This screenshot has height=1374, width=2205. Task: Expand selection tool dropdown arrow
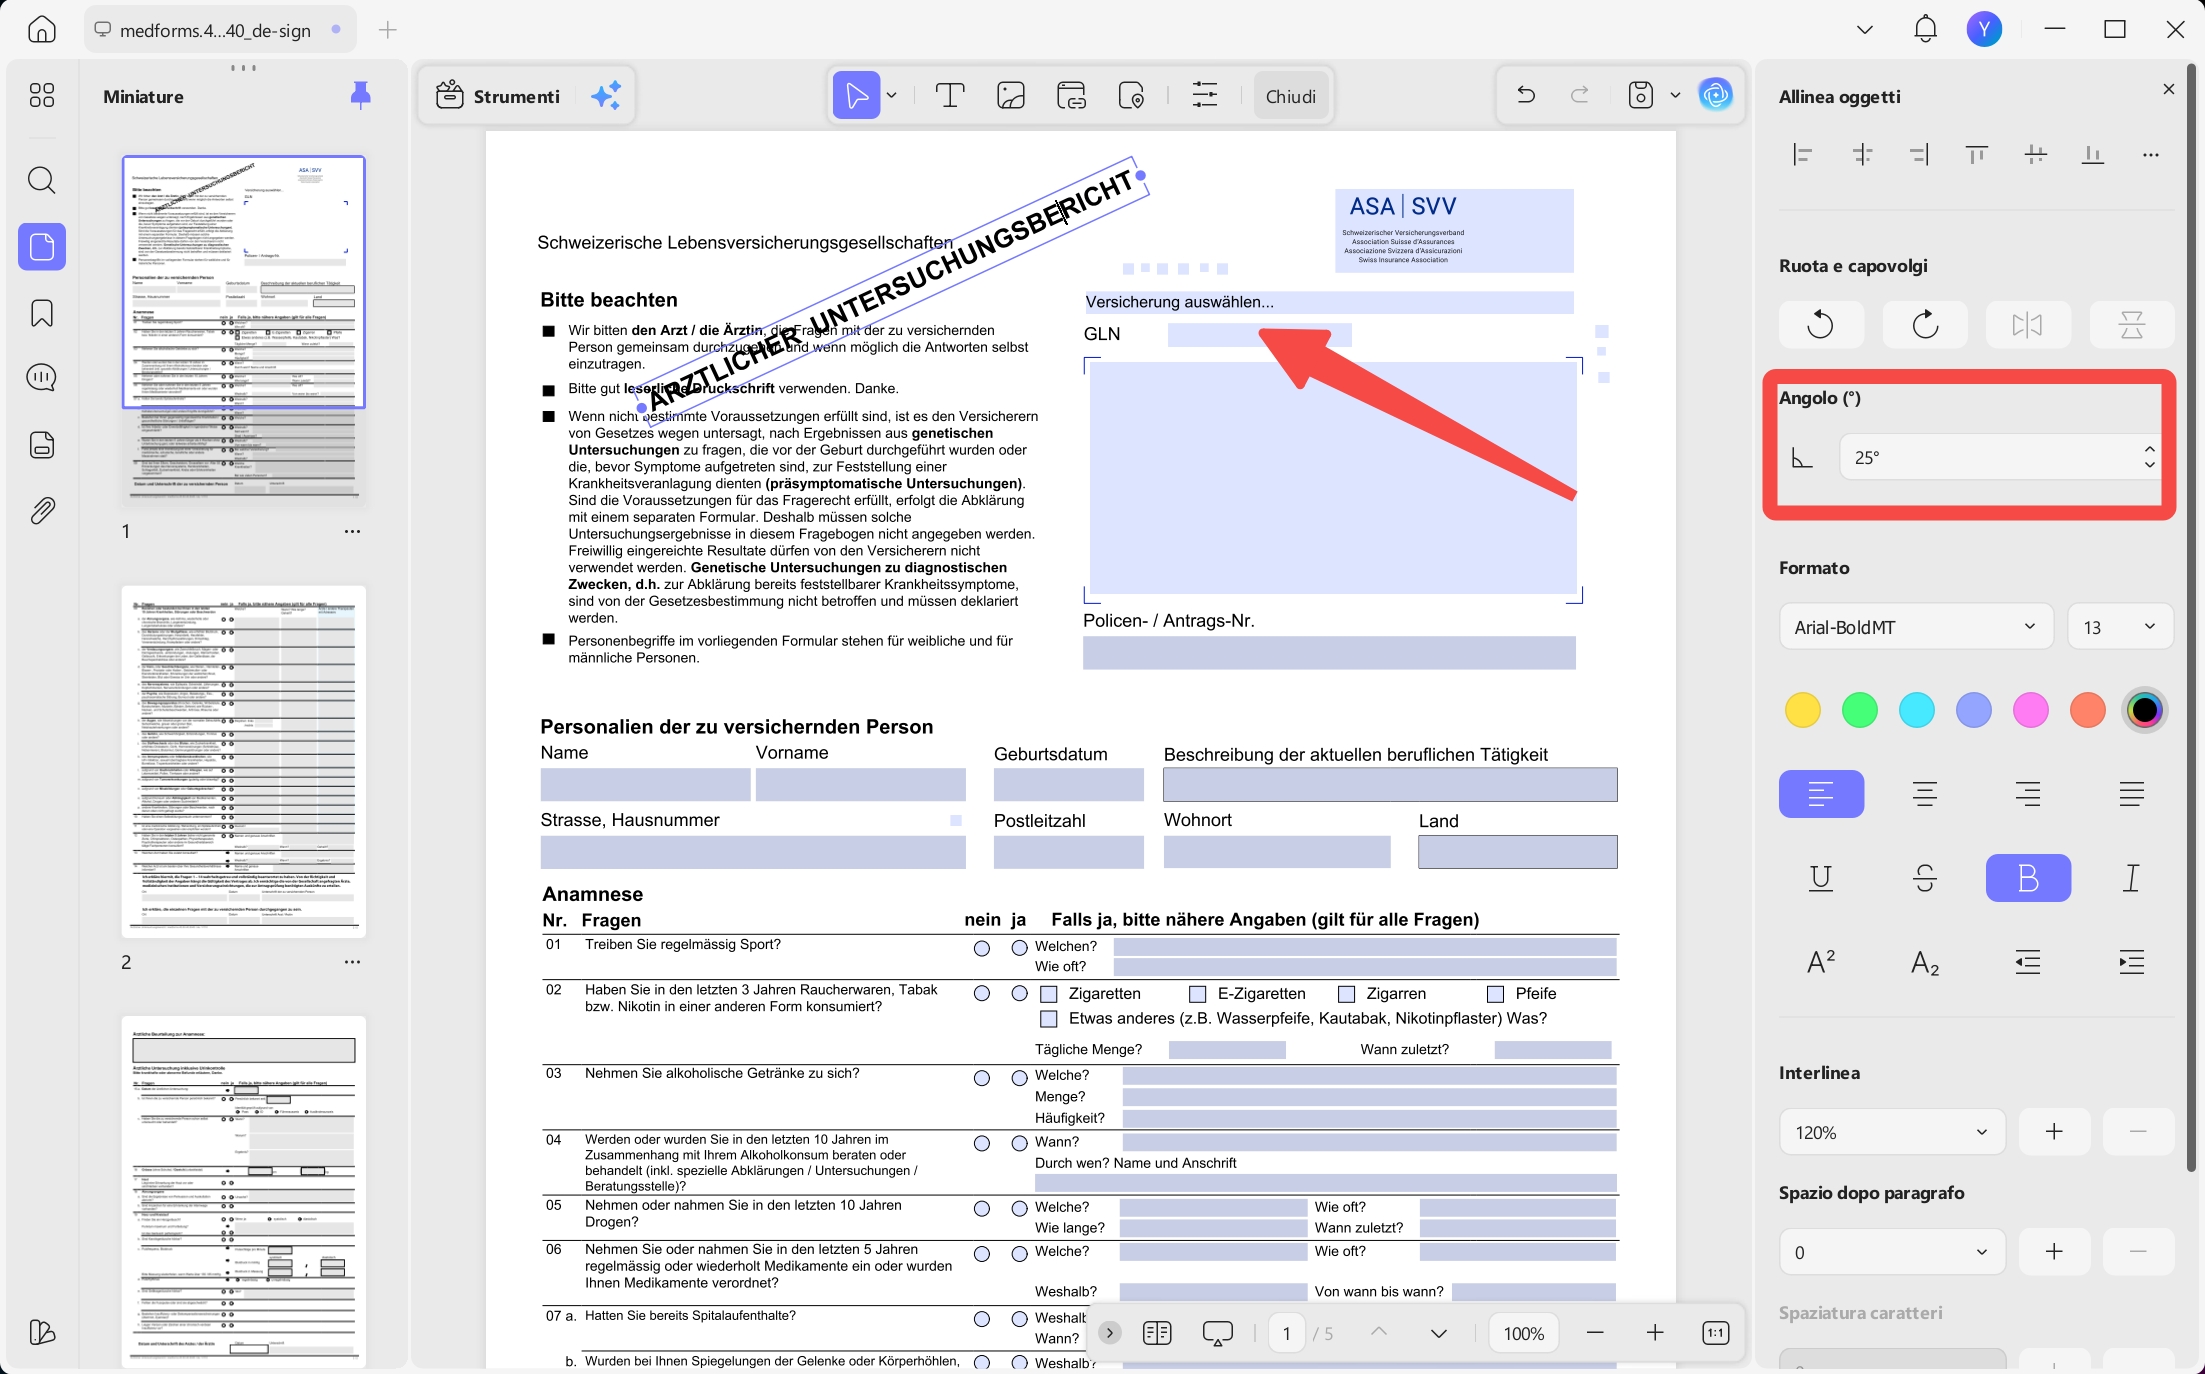pos(891,96)
